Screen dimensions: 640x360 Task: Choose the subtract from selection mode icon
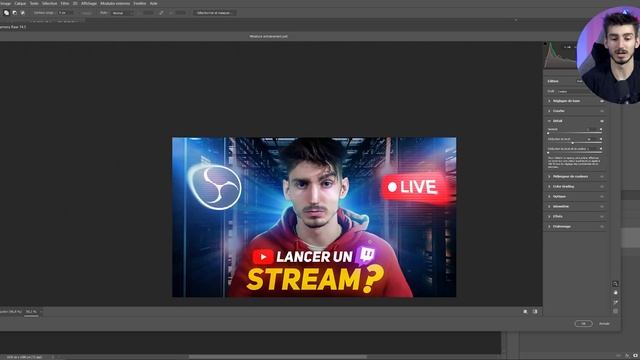click(x=15, y=13)
